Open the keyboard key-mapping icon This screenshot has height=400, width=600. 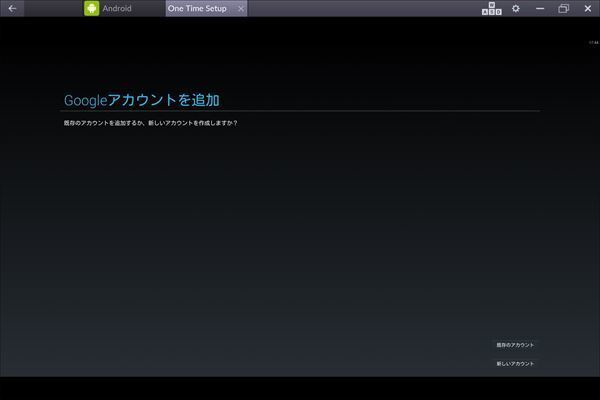(x=492, y=8)
